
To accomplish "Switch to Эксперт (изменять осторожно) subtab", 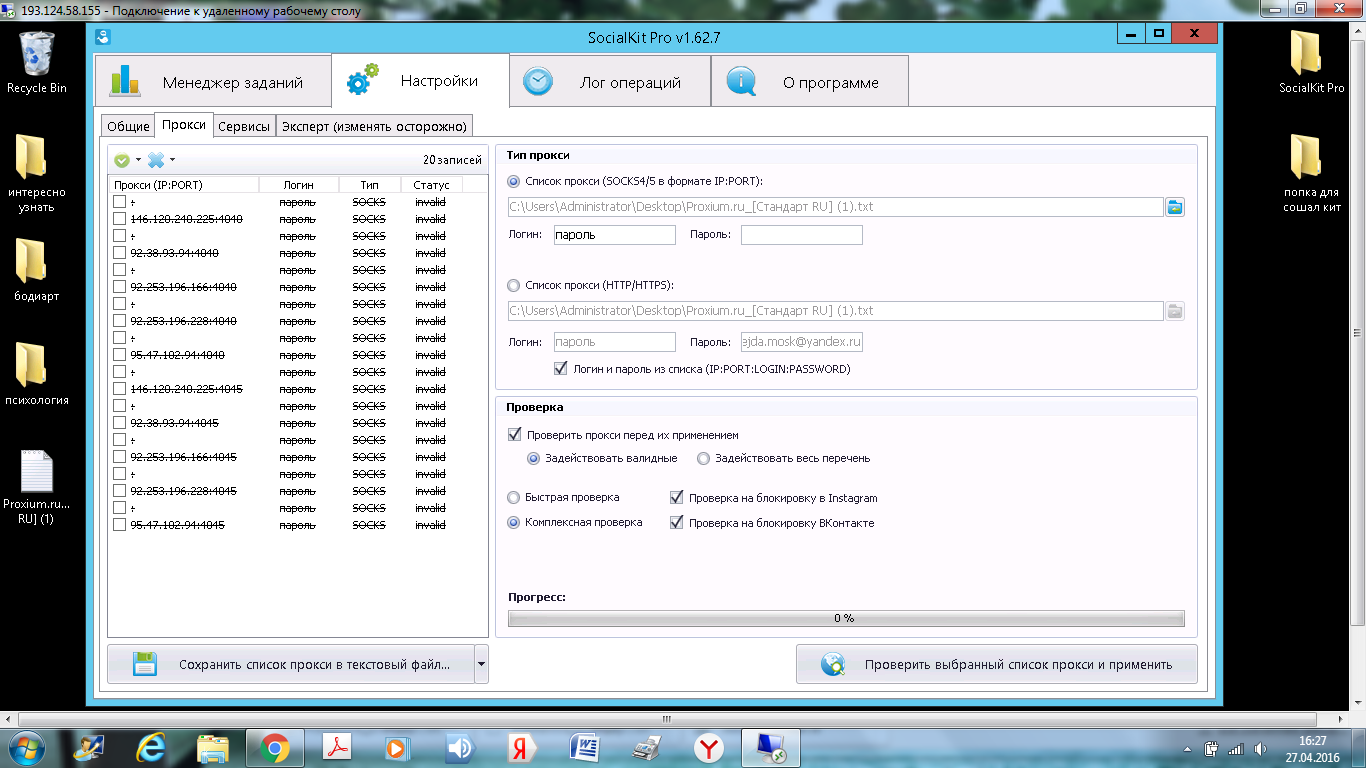I will point(374,126).
